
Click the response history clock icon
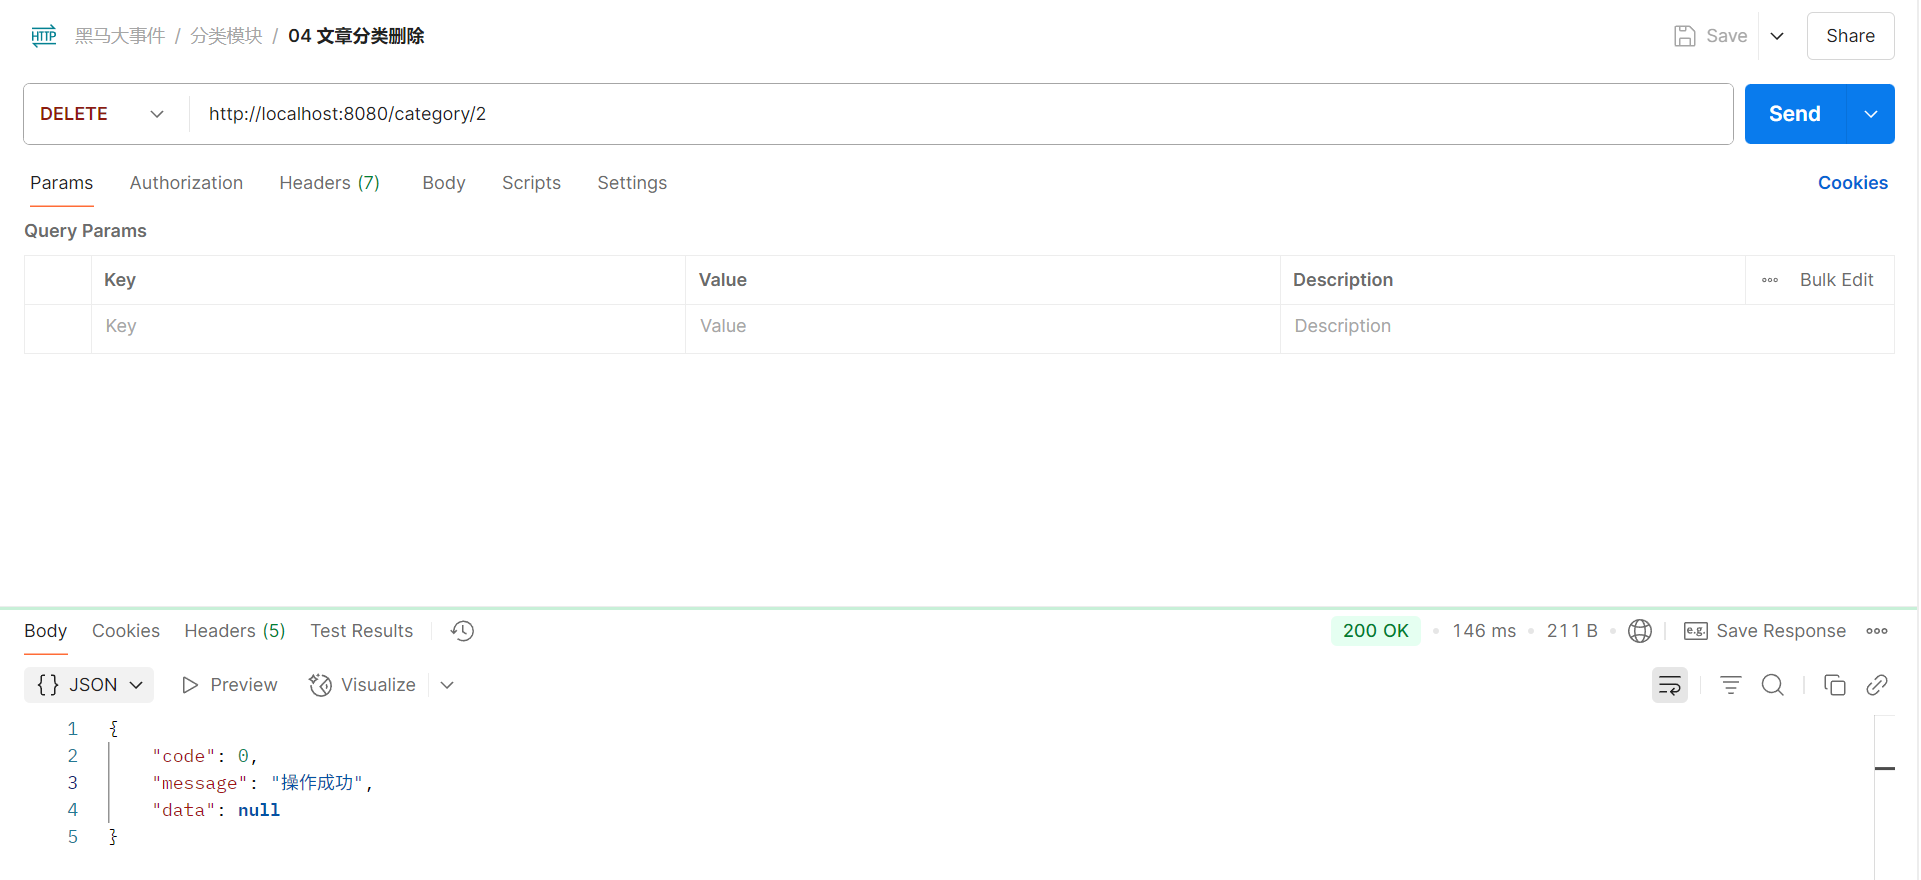coord(462,631)
